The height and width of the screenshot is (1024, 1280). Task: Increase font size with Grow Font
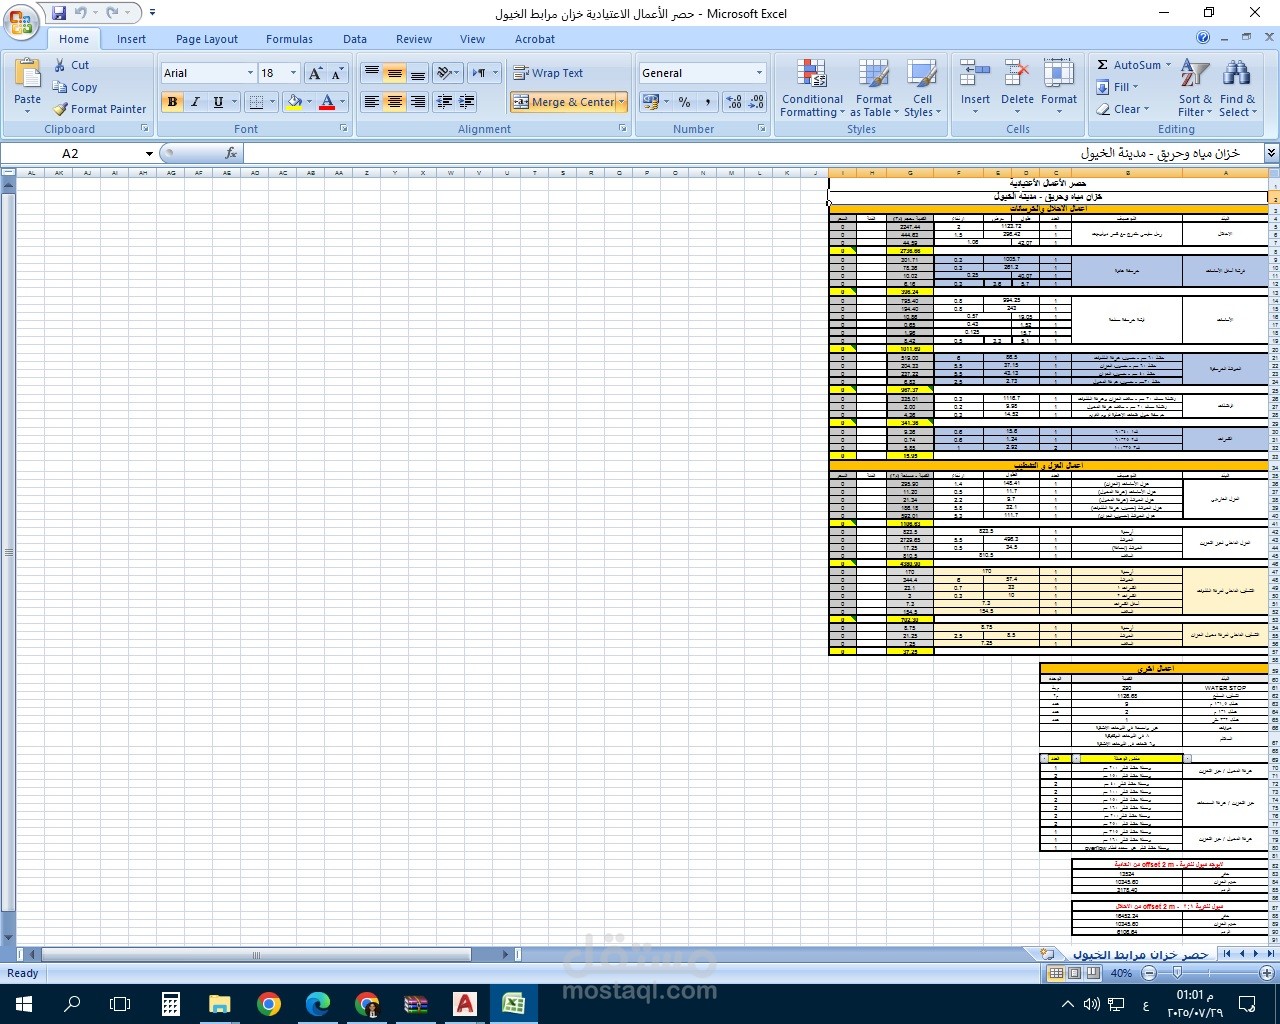[x=315, y=73]
